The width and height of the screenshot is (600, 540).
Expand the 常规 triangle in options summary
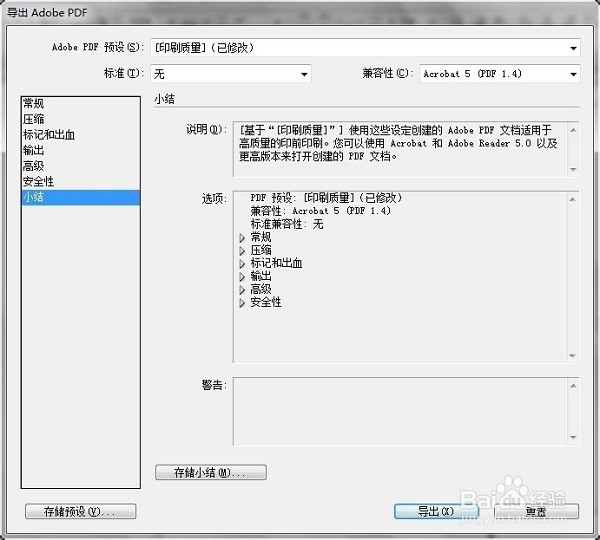point(242,238)
